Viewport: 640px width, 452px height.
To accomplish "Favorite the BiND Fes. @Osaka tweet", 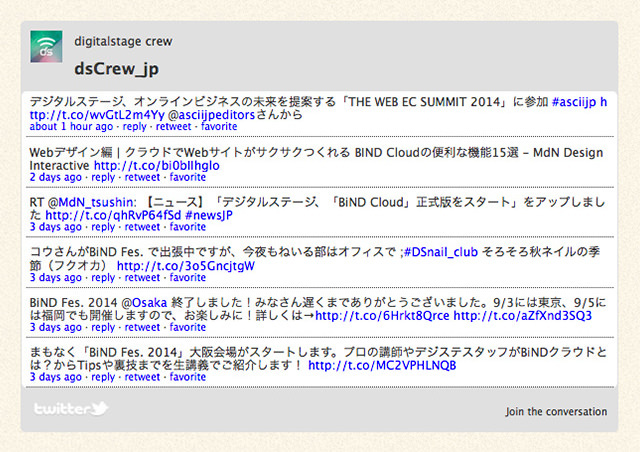I will point(187,327).
